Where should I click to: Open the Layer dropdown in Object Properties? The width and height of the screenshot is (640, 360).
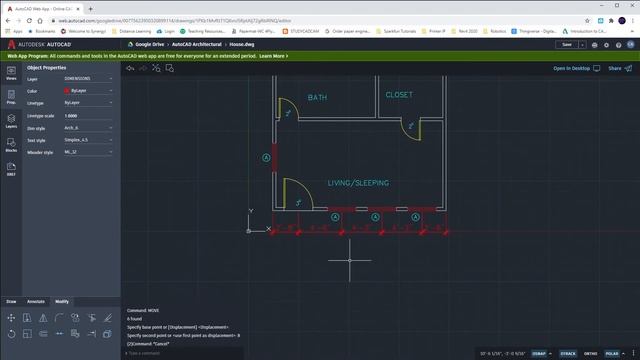point(88,78)
